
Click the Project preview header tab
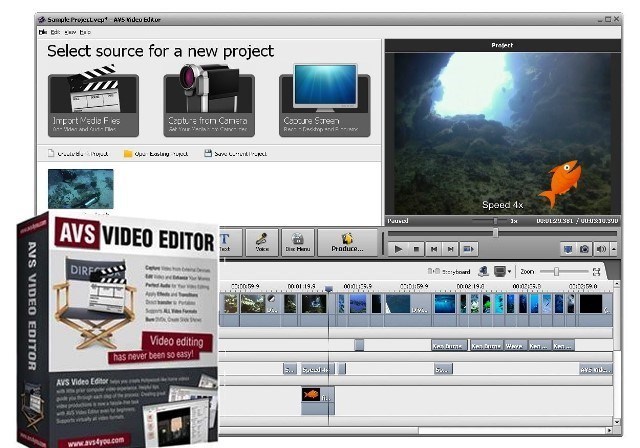click(x=502, y=45)
